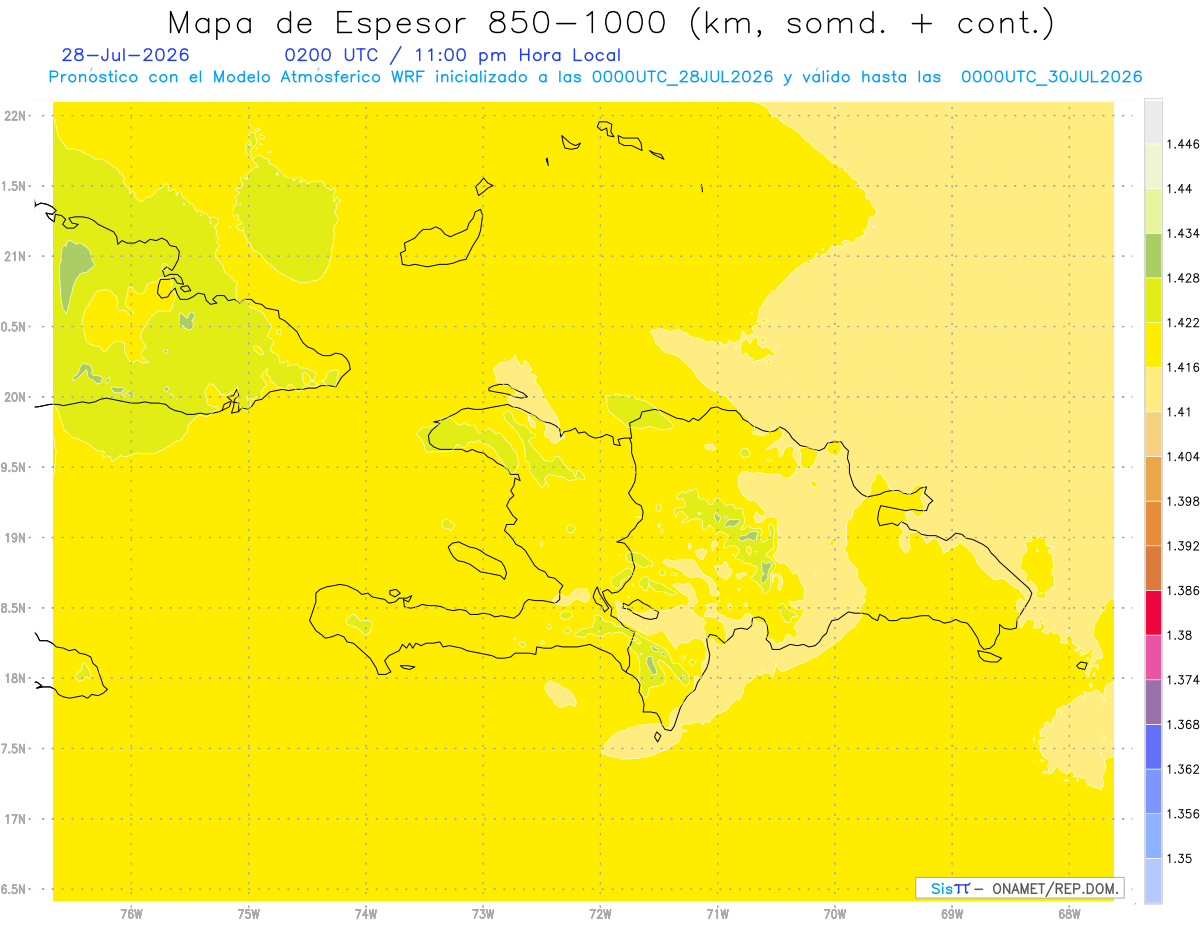This screenshot has height=927, width=1200.
Task: Click the '76W' longitude label
Action: coord(131,913)
